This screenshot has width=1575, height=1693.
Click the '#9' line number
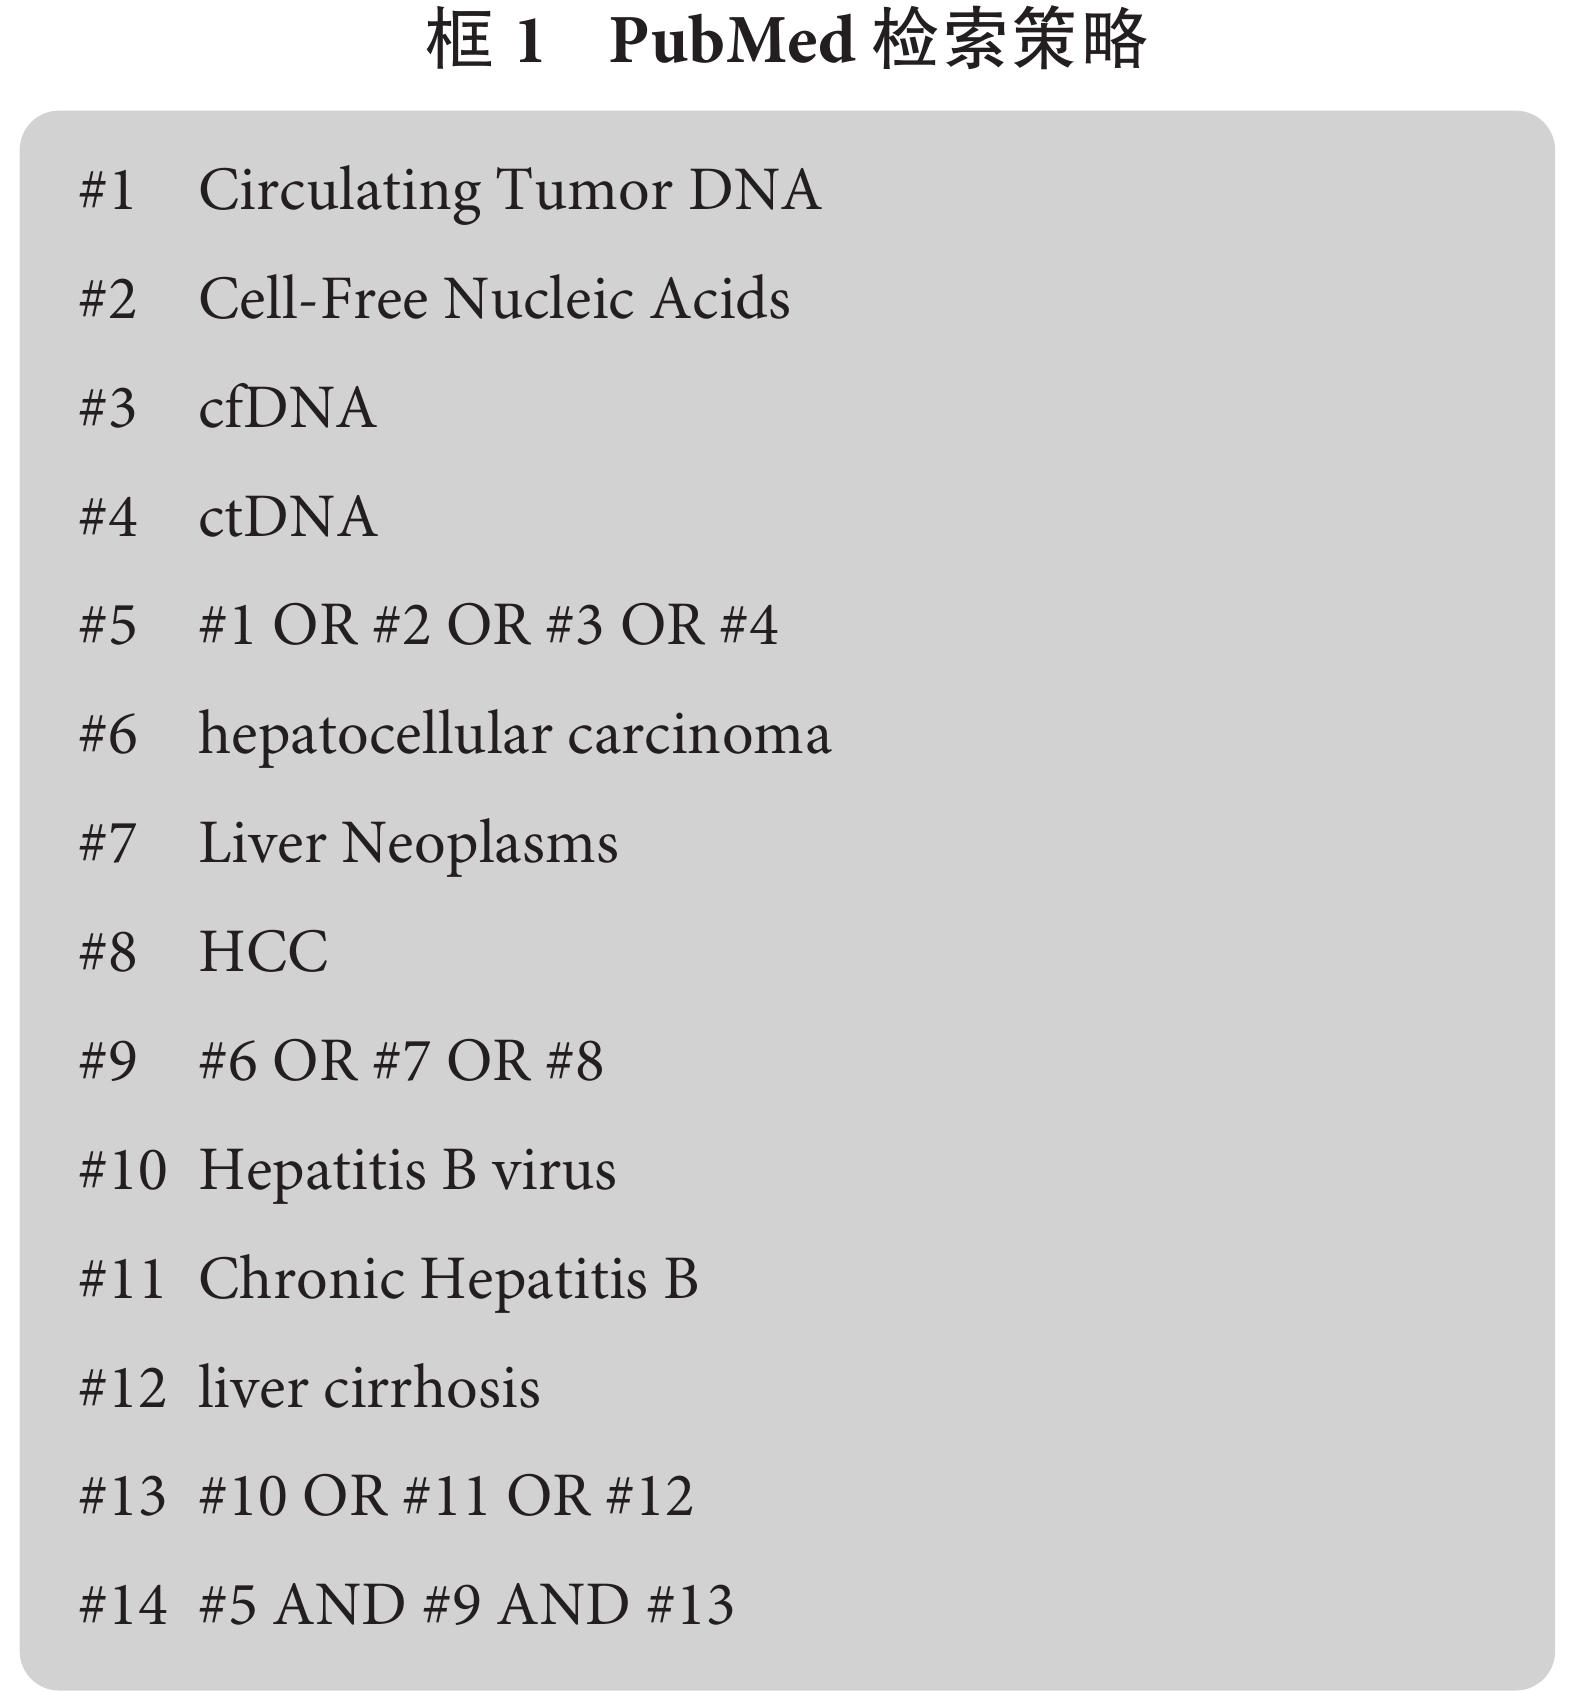click(x=108, y=1060)
